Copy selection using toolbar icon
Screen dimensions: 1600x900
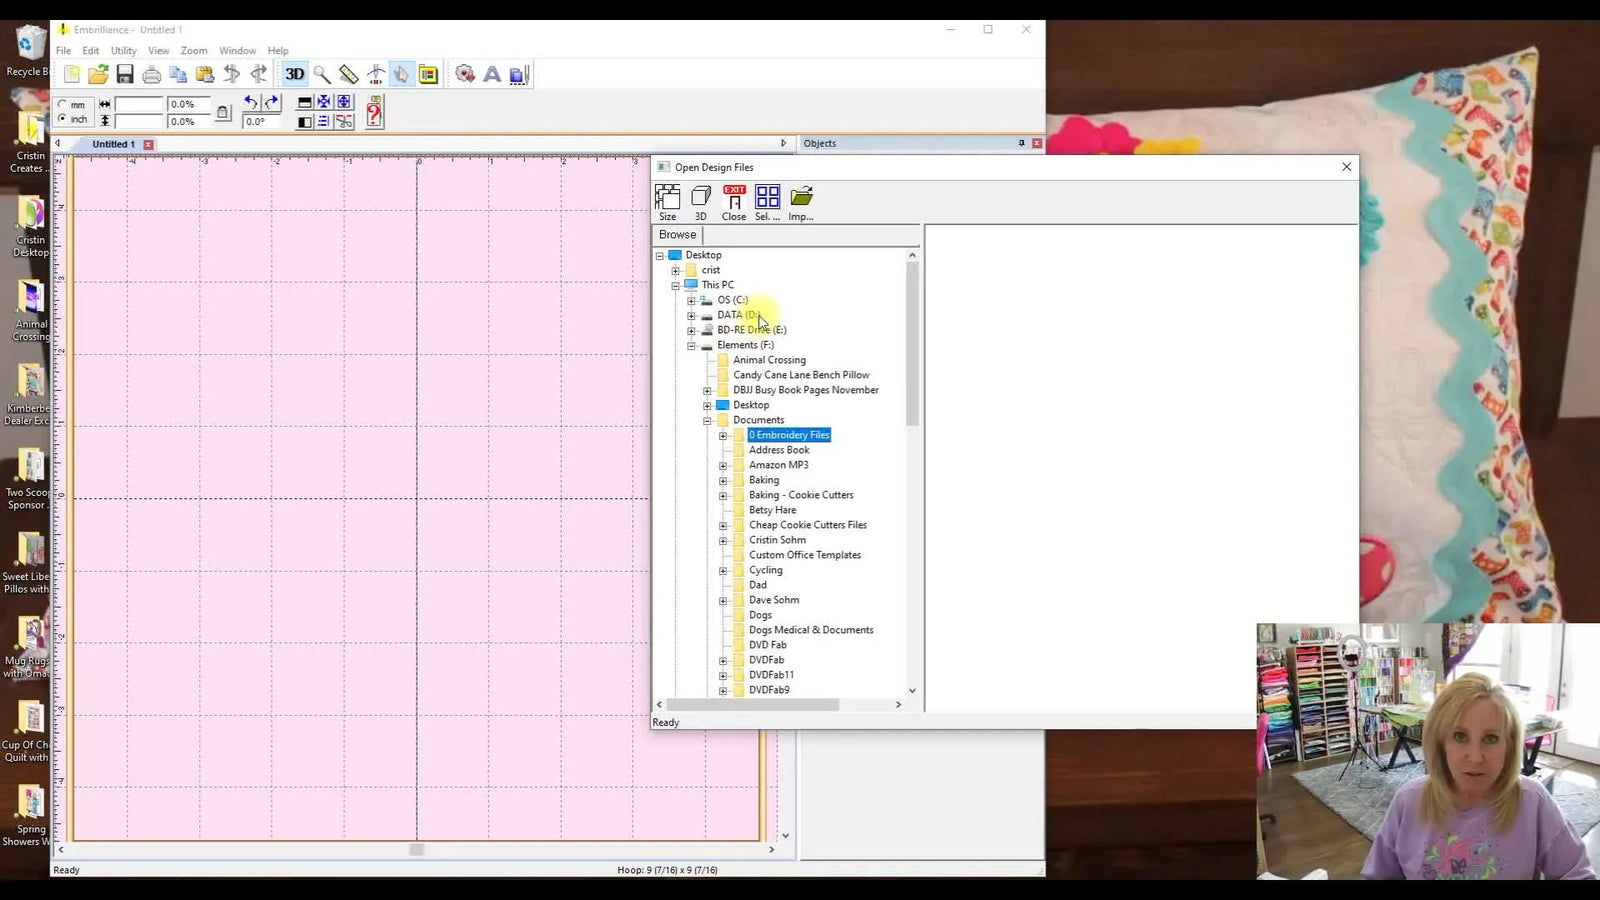point(178,74)
